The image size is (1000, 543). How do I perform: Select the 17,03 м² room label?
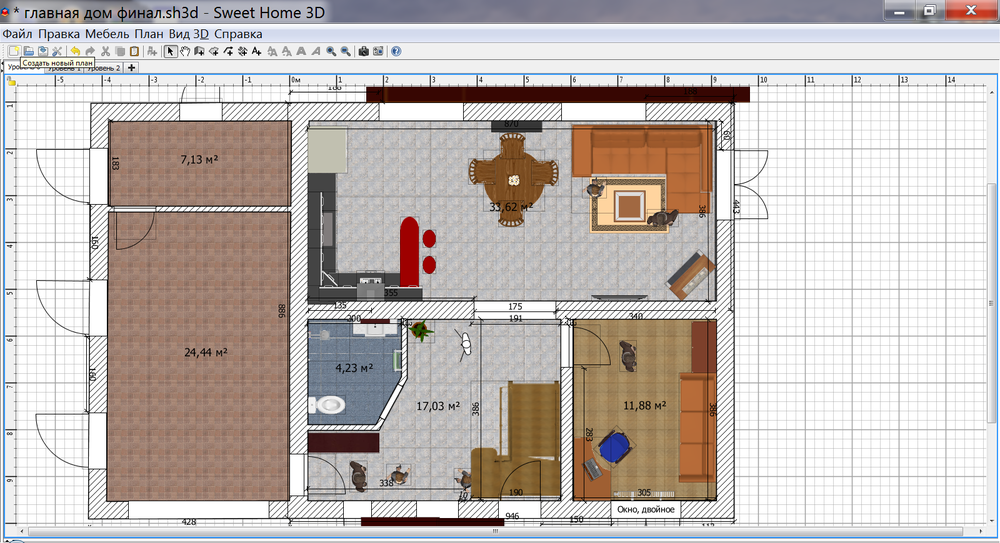438,406
